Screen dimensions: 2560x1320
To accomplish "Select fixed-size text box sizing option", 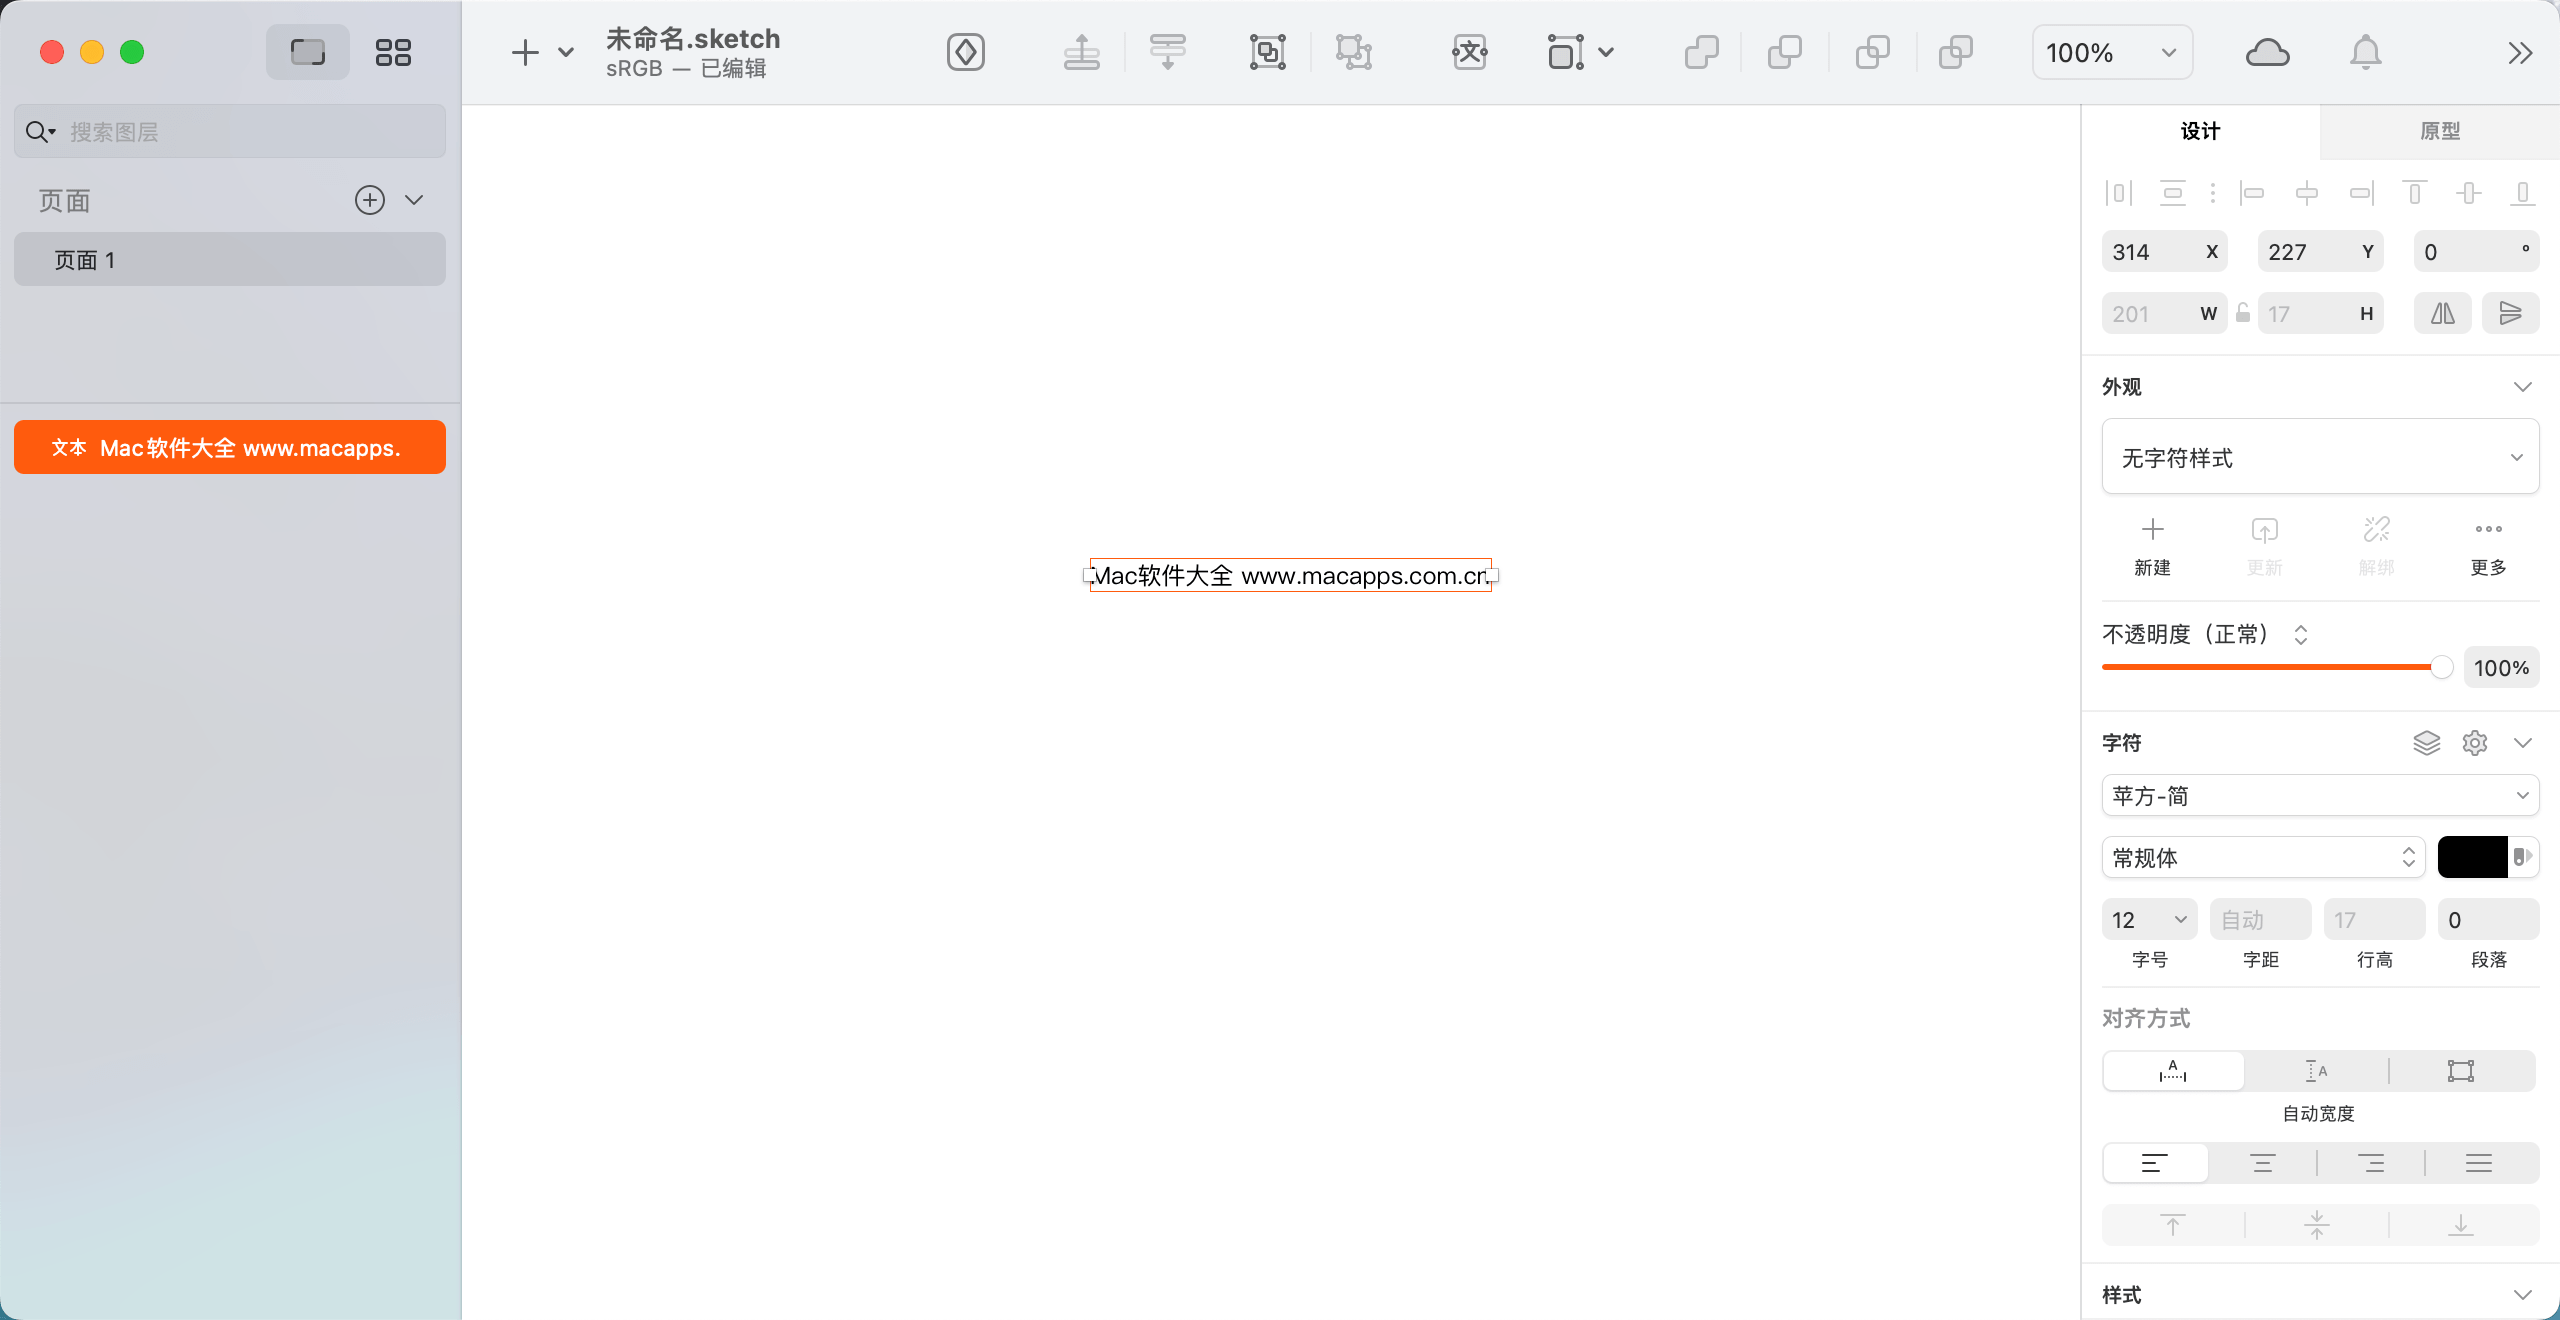I will pyautogui.click(x=2460, y=1071).
